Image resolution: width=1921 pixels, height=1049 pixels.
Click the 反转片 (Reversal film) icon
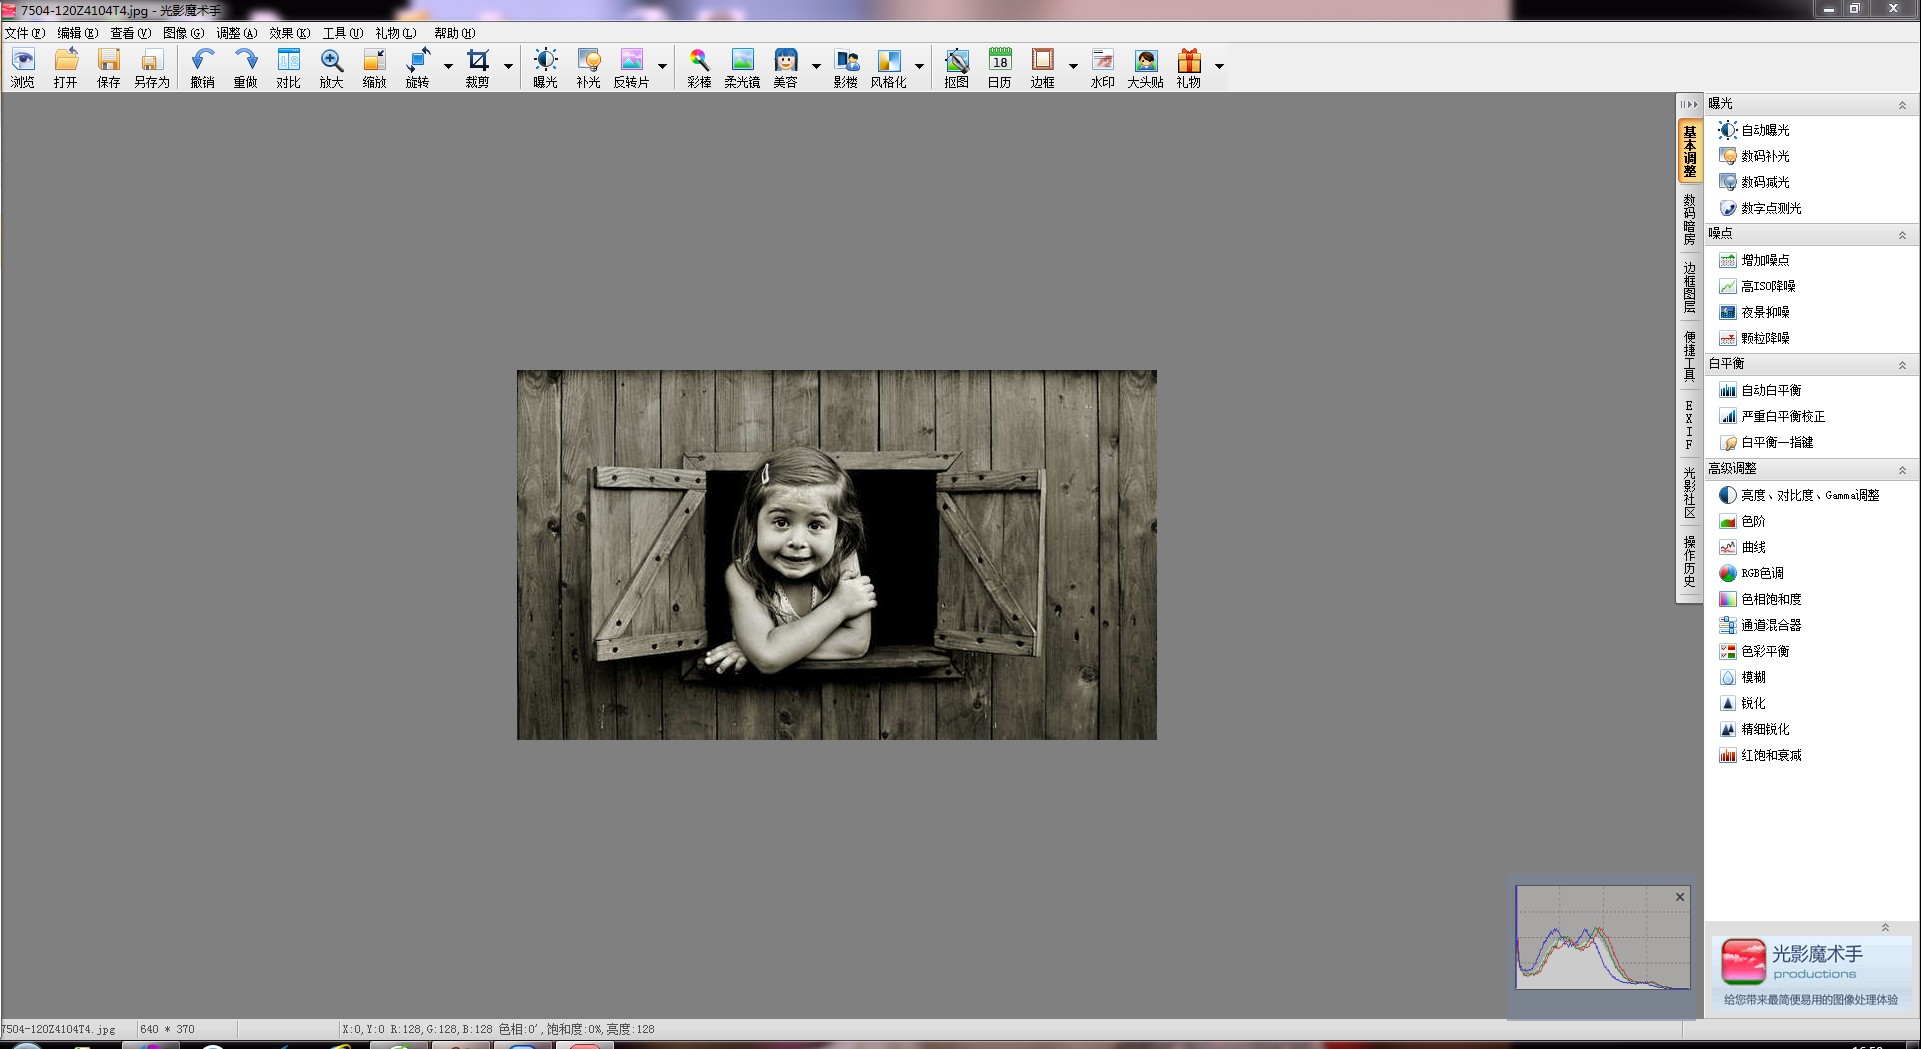[632, 68]
